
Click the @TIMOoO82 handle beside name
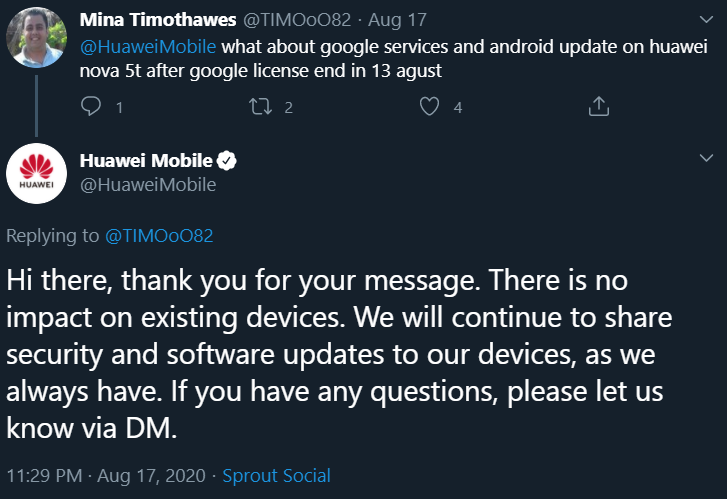pyautogui.click(x=297, y=20)
